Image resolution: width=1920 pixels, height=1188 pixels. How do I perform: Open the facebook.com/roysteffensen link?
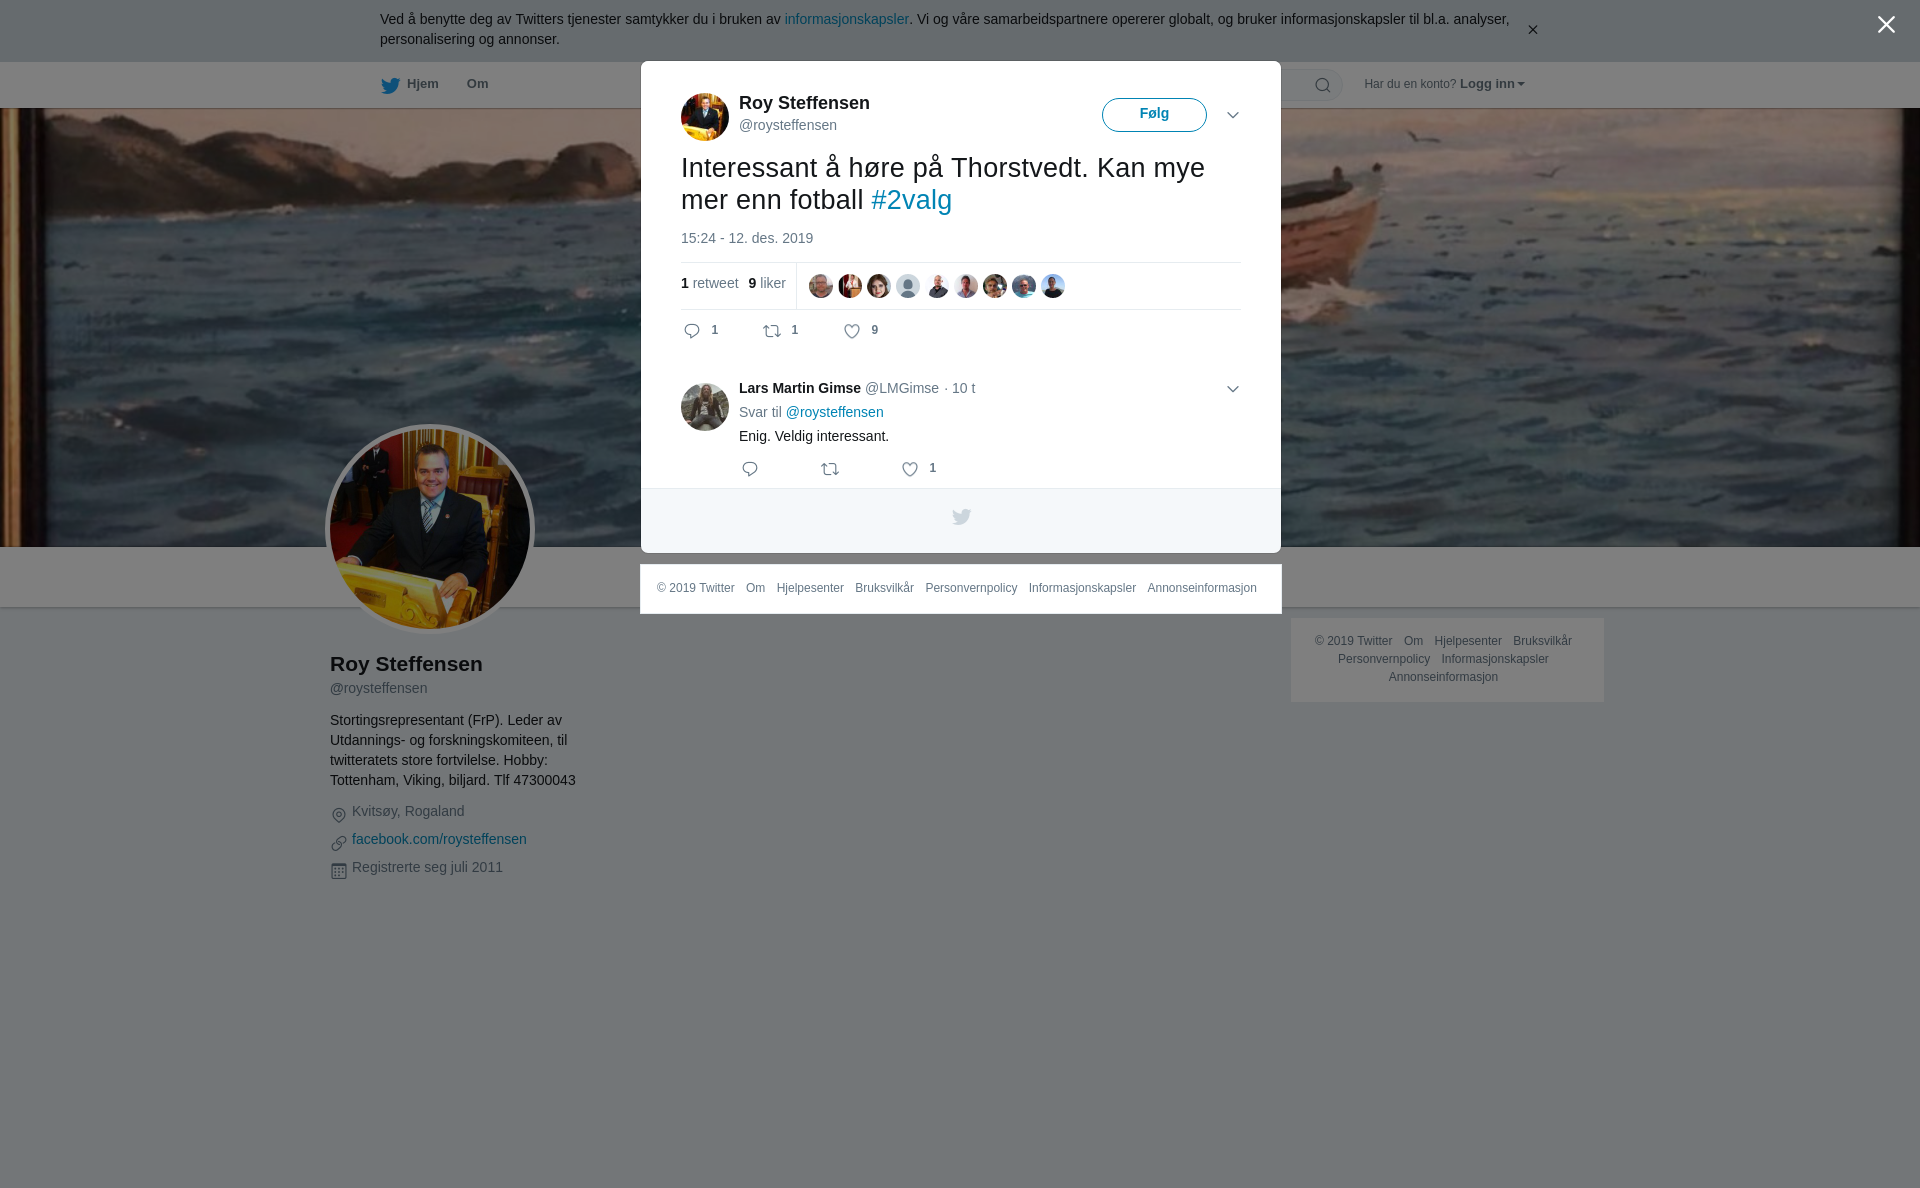(439, 839)
